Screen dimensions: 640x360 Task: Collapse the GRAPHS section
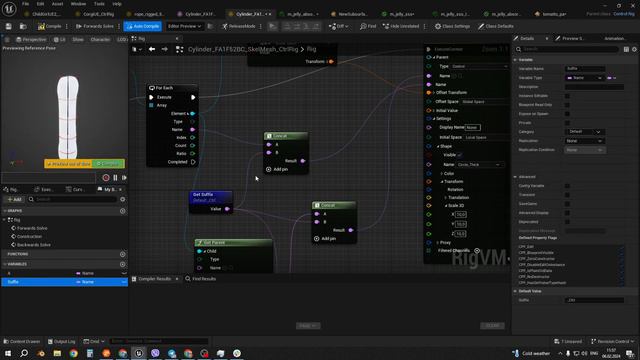pos(5,211)
